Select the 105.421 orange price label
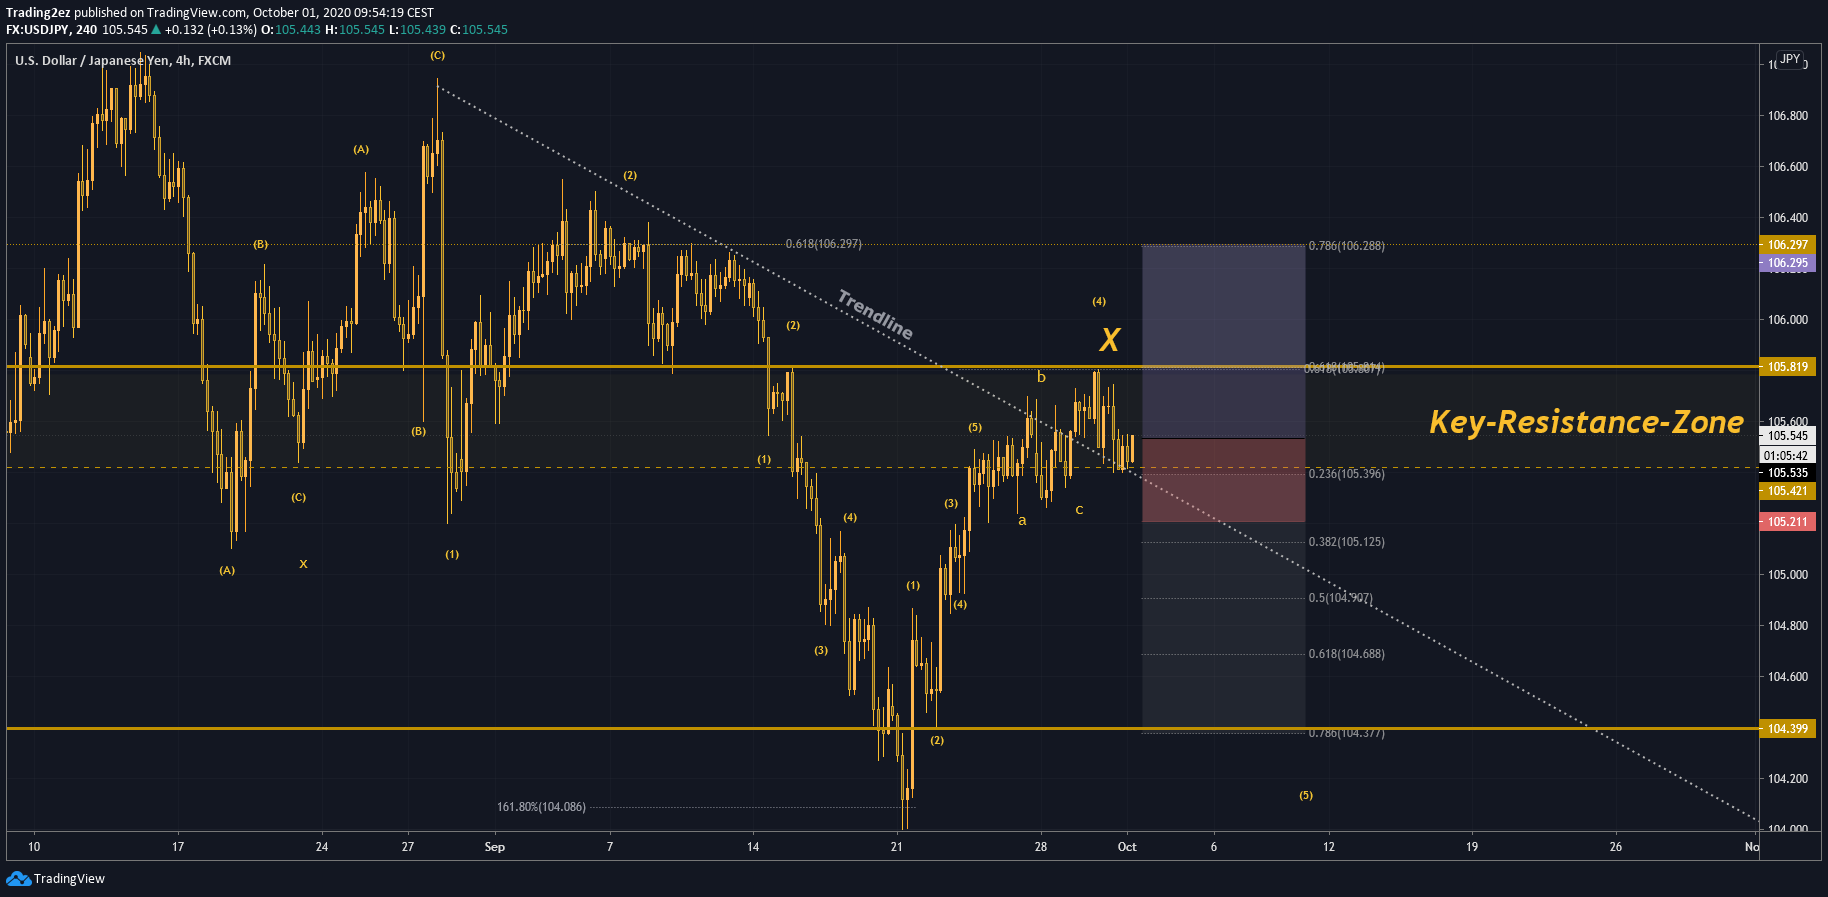This screenshot has width=1828, height=897. (1787, 491)
